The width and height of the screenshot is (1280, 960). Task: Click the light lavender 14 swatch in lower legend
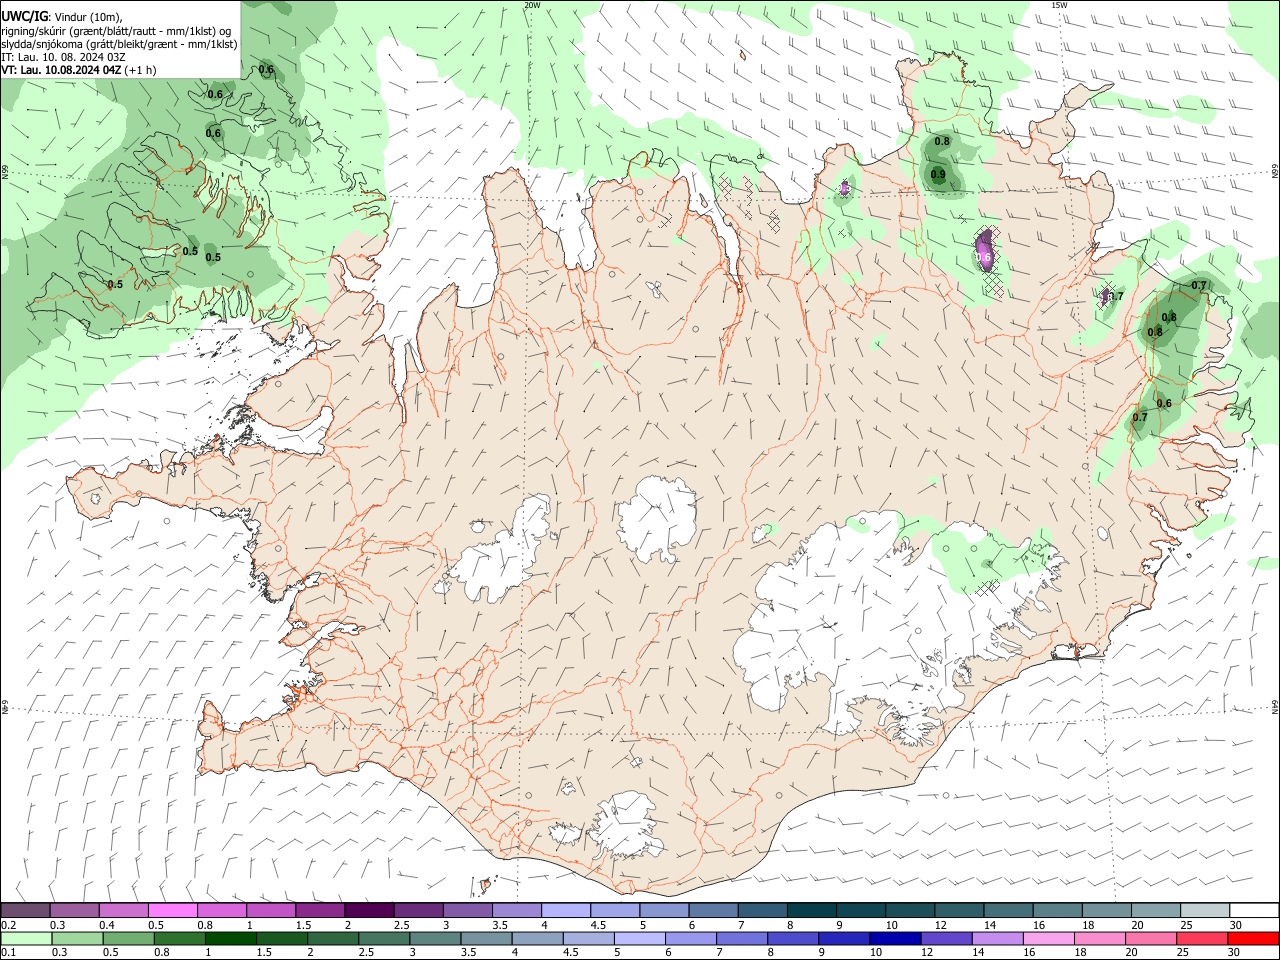click(997, 938)
